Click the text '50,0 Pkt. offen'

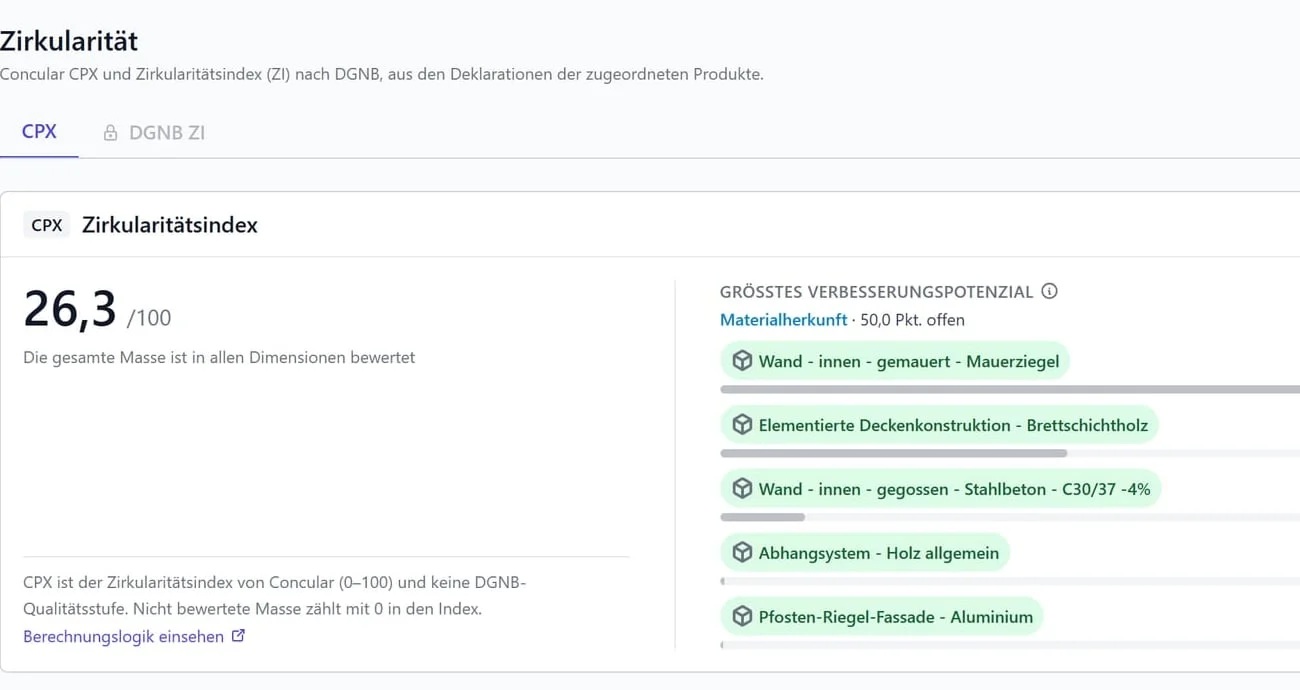tap(913, 320)
